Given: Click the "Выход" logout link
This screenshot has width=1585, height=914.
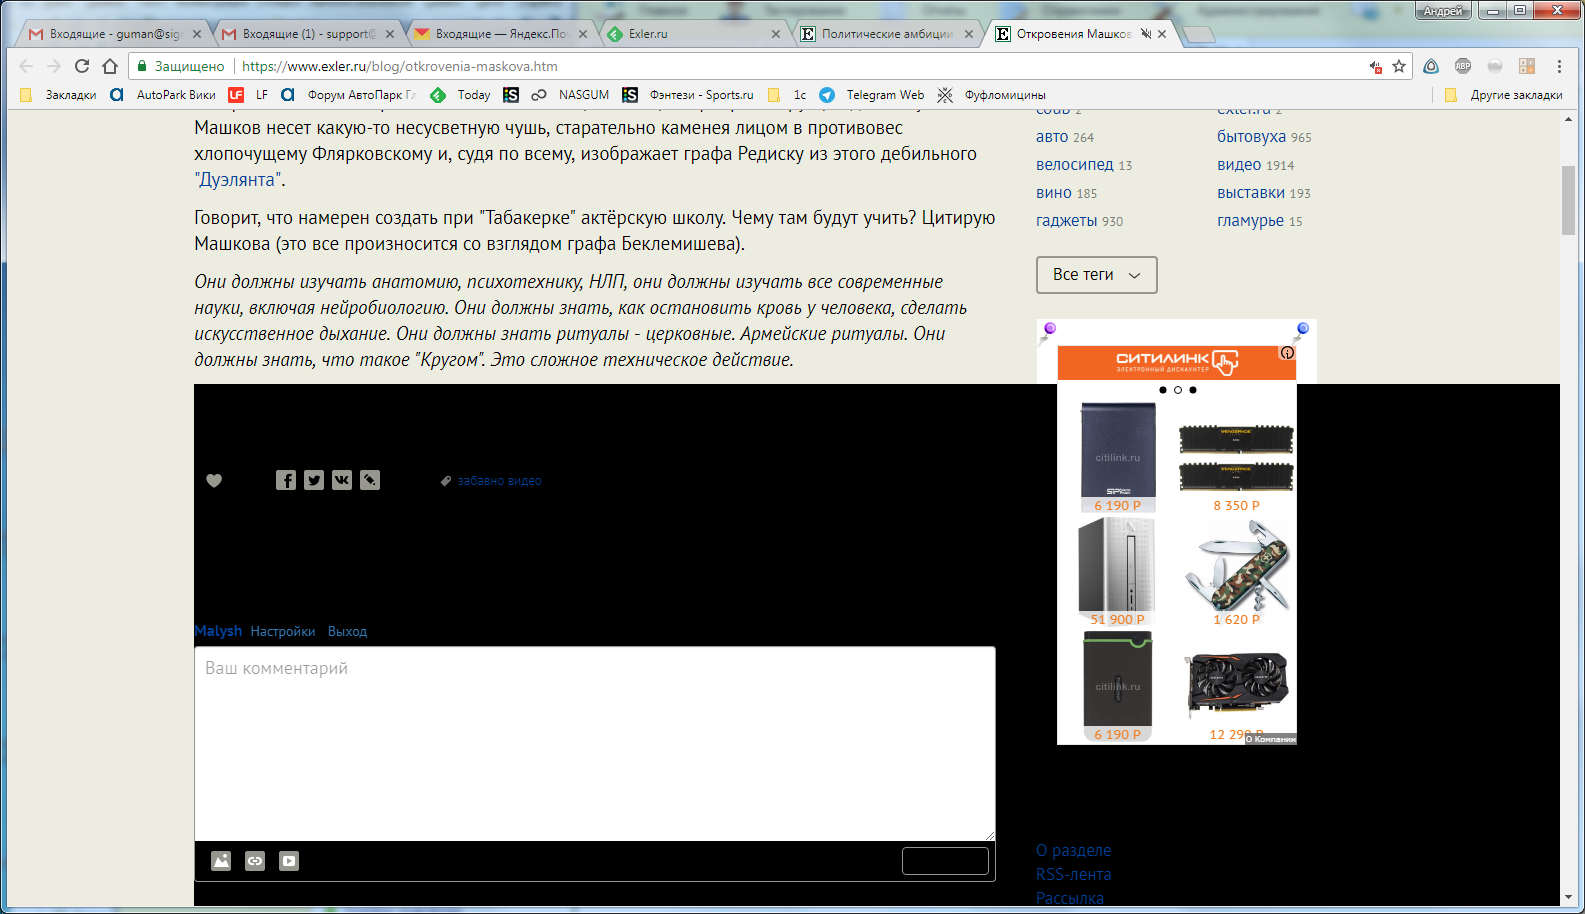Looking at the screenshot, I should point(347,632).
